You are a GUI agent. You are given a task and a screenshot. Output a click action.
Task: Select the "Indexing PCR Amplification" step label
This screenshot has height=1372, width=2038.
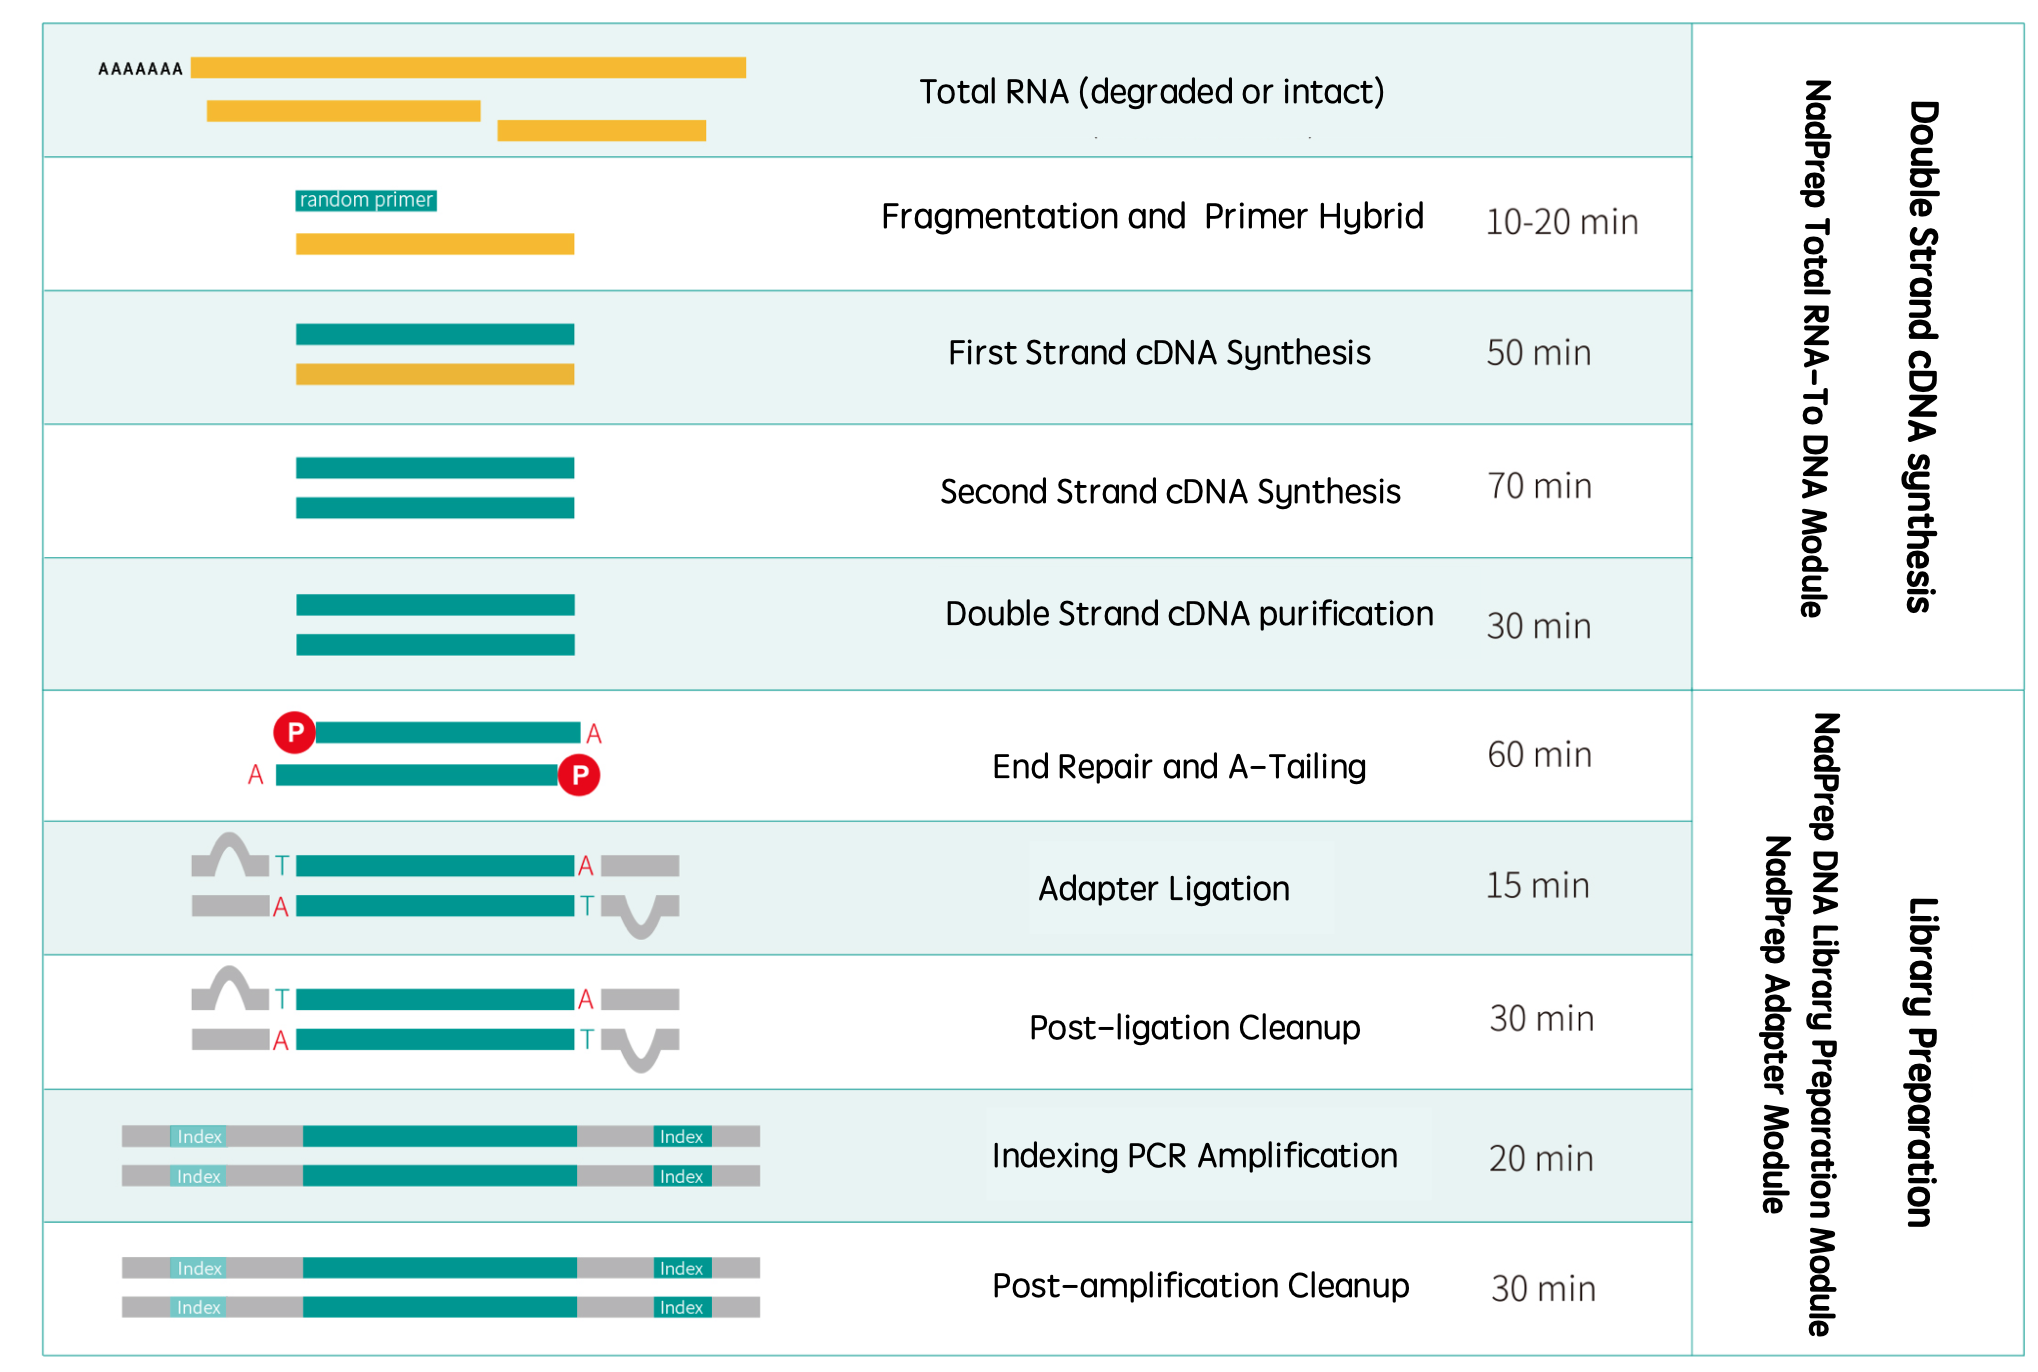tap(1194, 1156)
